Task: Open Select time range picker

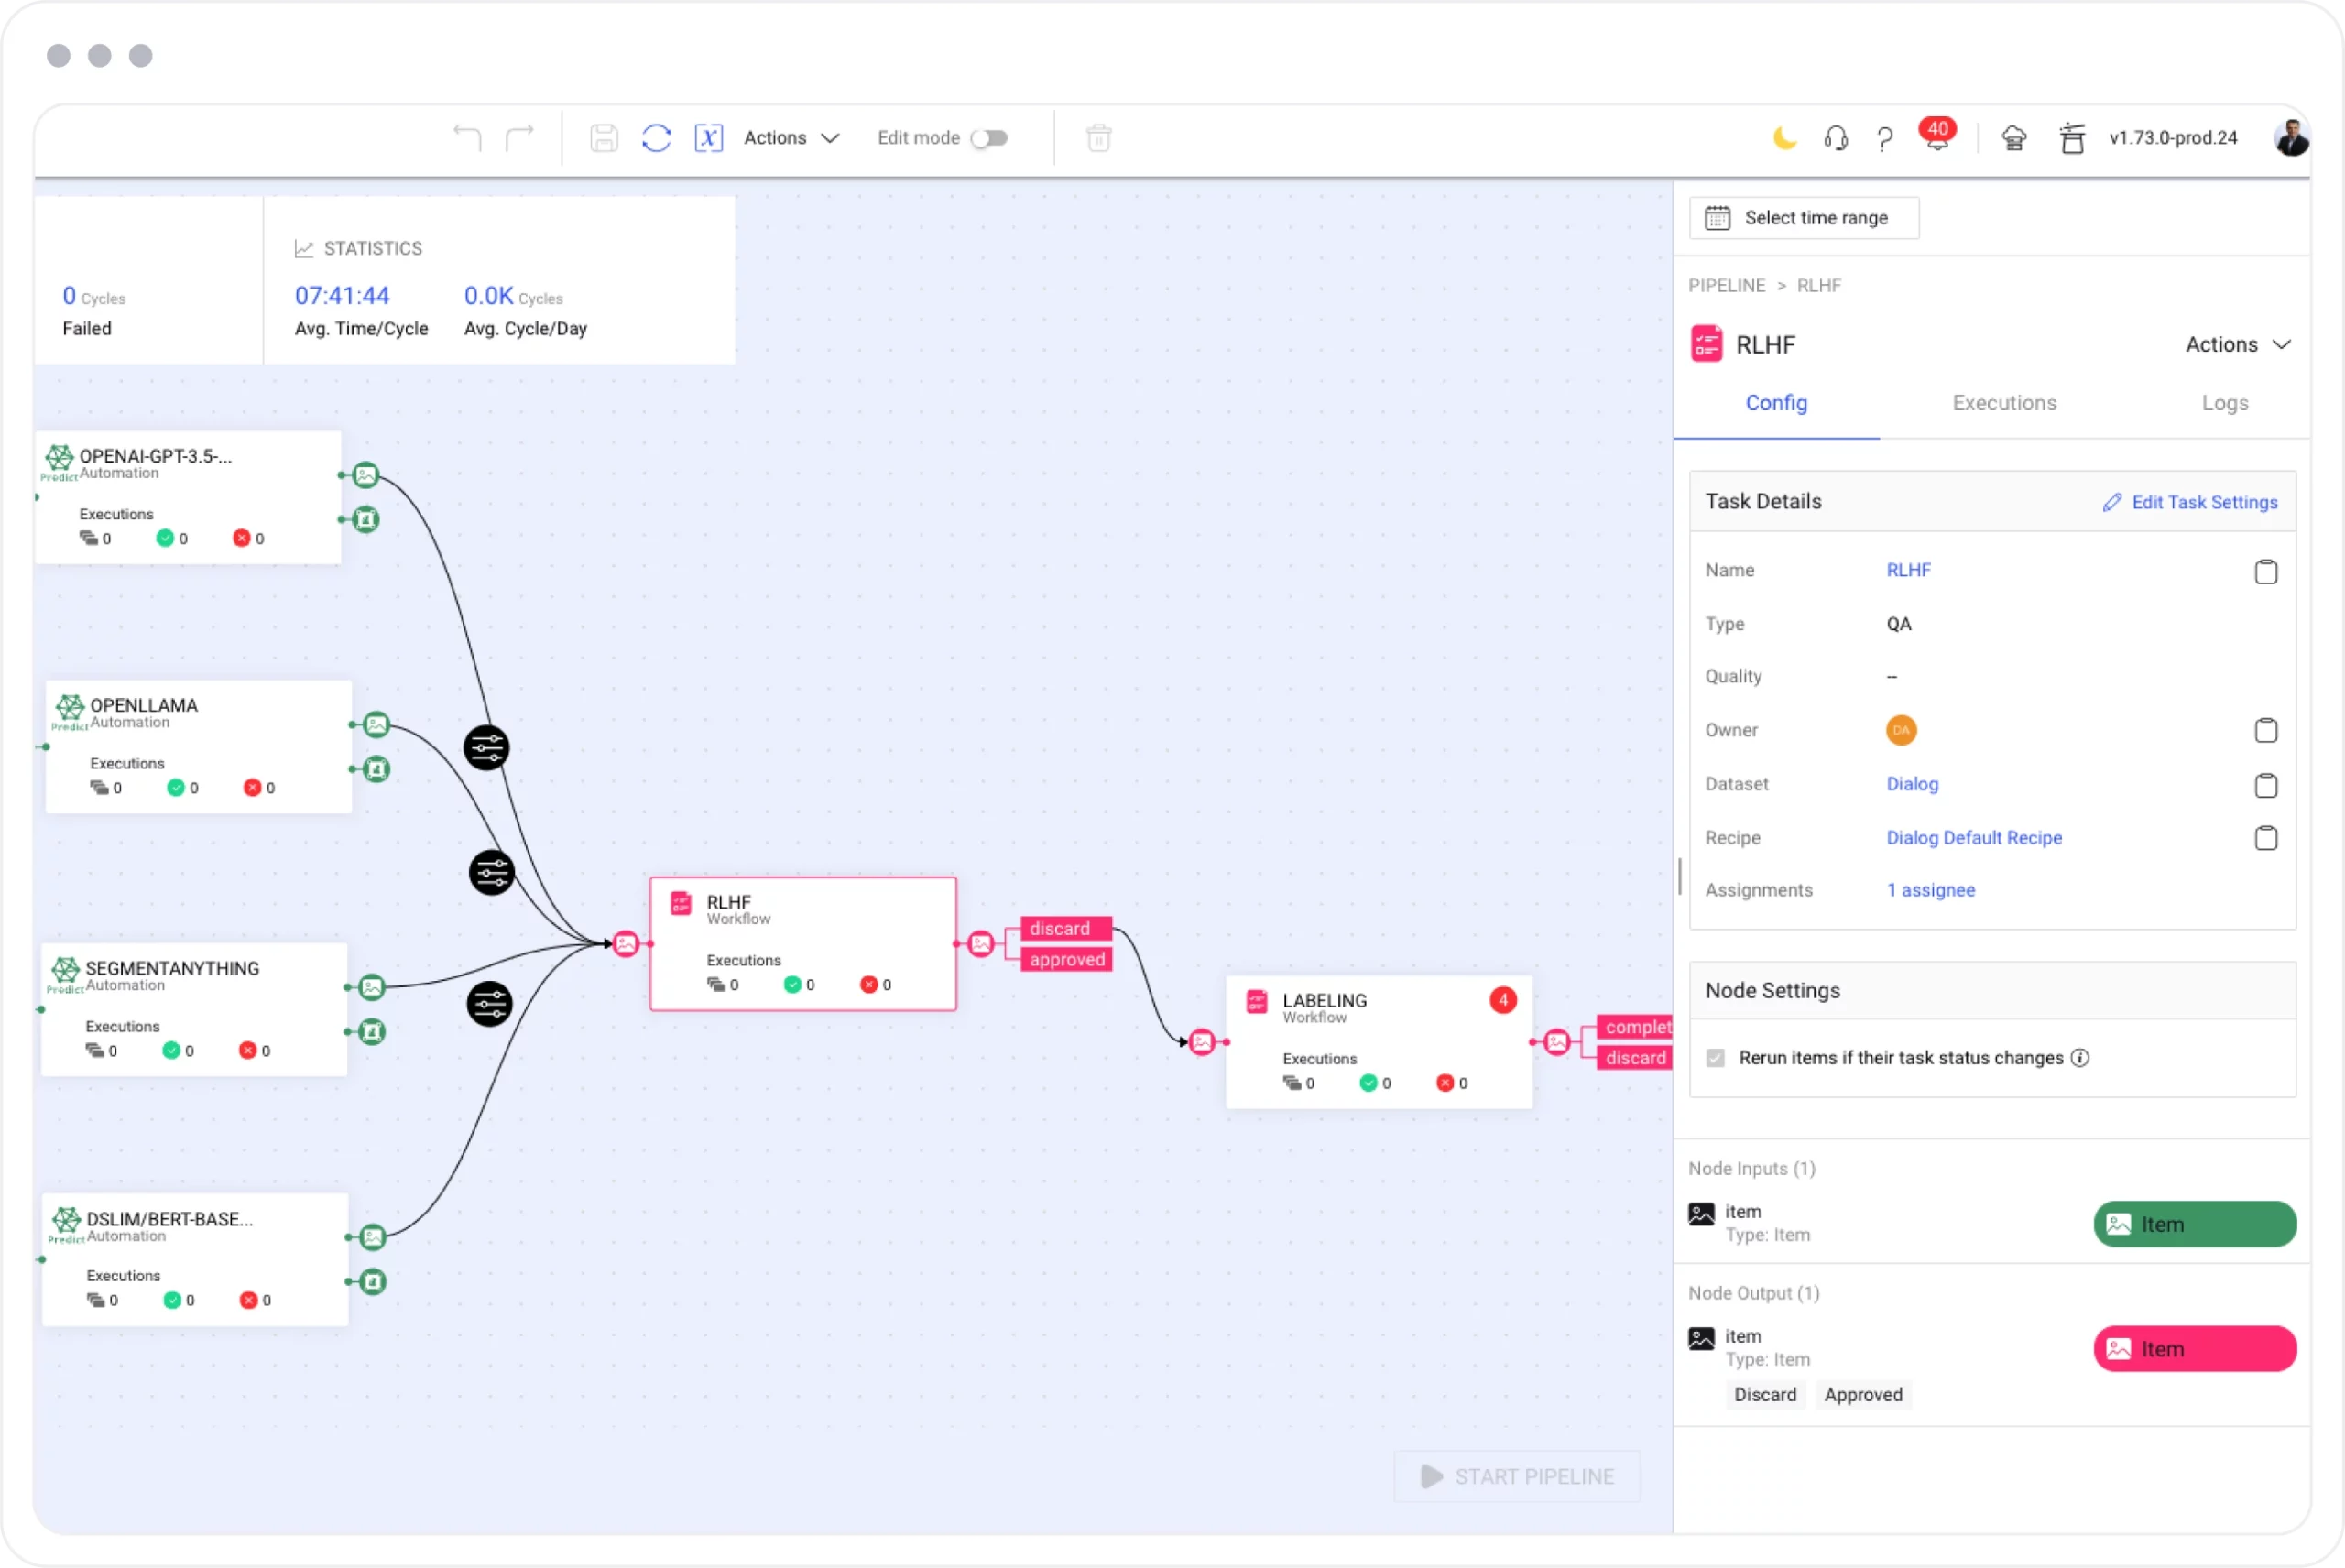Action: point(1803,217)
